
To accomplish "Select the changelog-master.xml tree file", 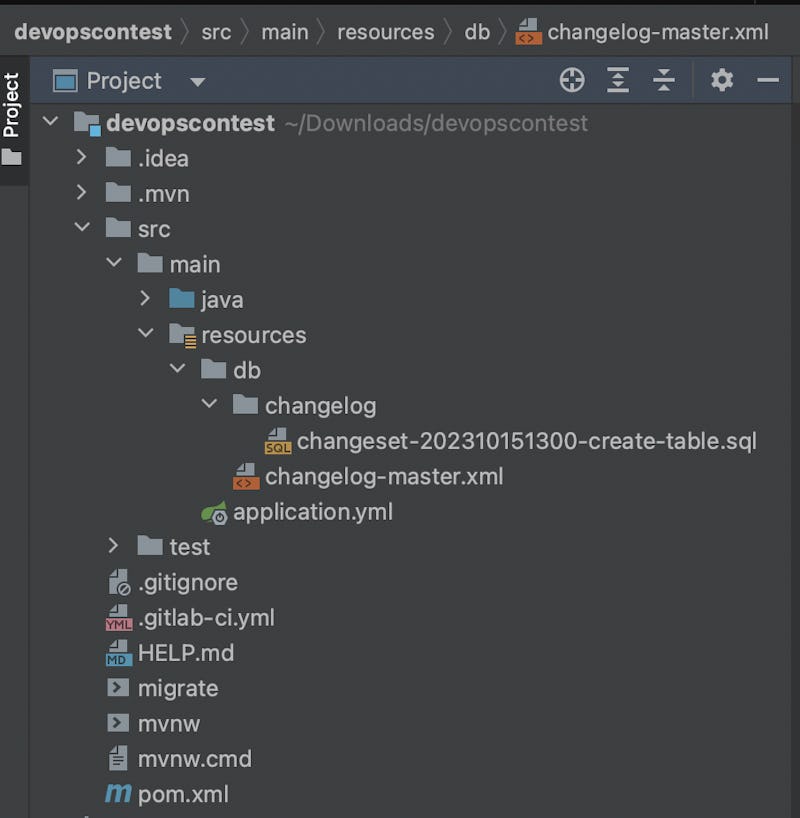I will pos(383,477).
